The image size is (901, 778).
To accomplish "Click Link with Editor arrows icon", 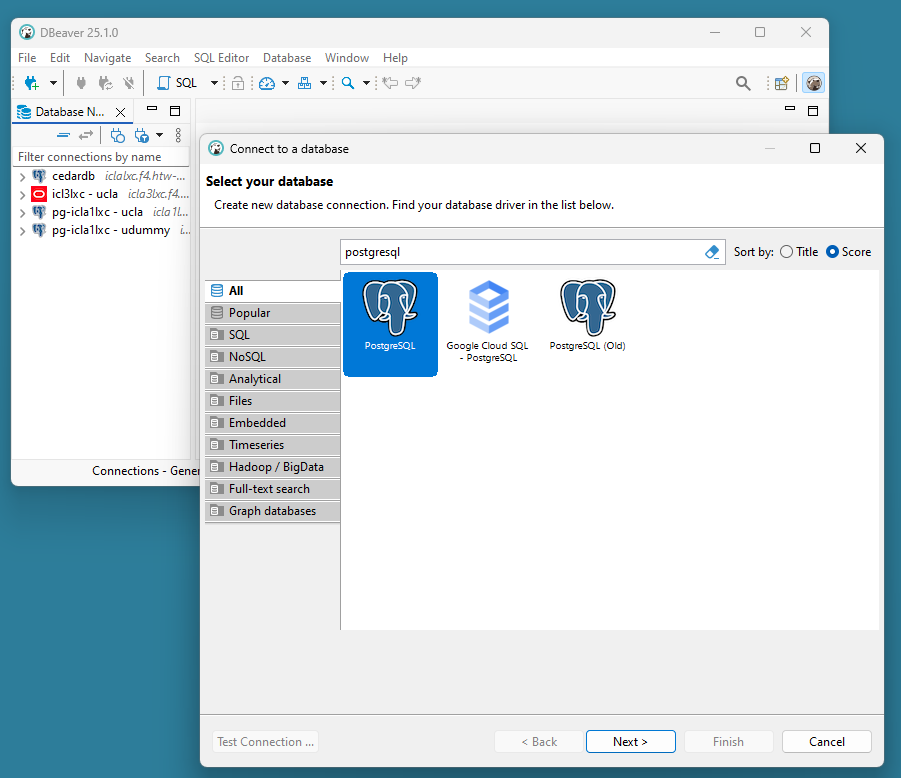I will click(x=86, y=136).
